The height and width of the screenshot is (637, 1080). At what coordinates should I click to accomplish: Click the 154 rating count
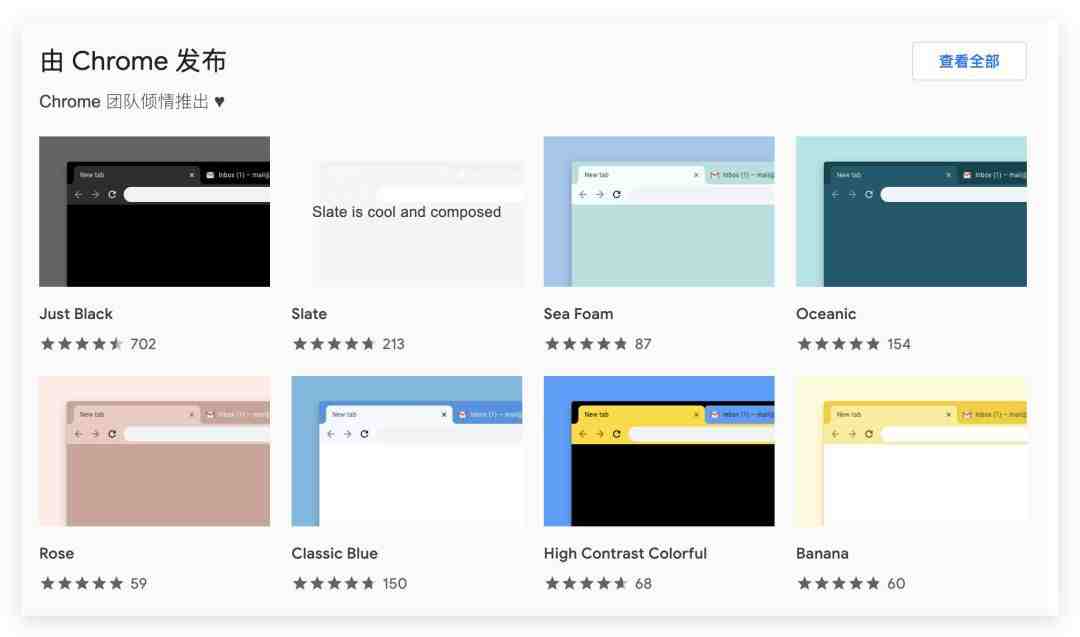tap(899, 344)
